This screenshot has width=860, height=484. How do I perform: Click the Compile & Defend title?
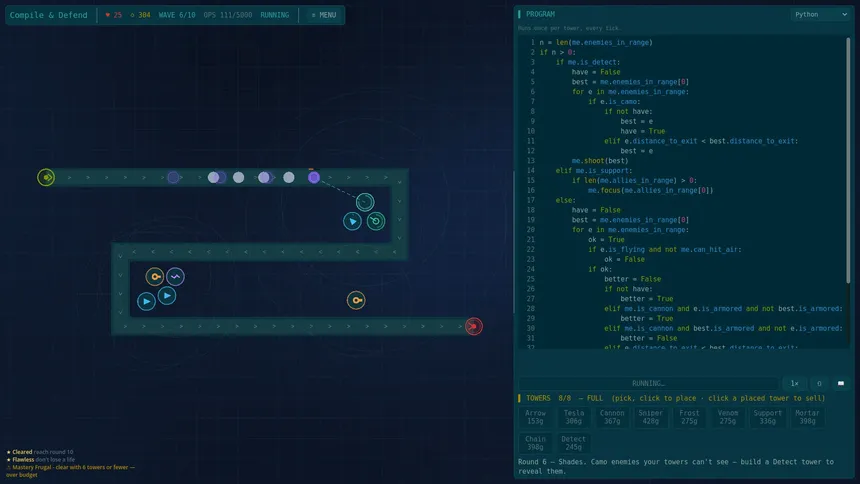pyautogui.click(x=48, y=15)
